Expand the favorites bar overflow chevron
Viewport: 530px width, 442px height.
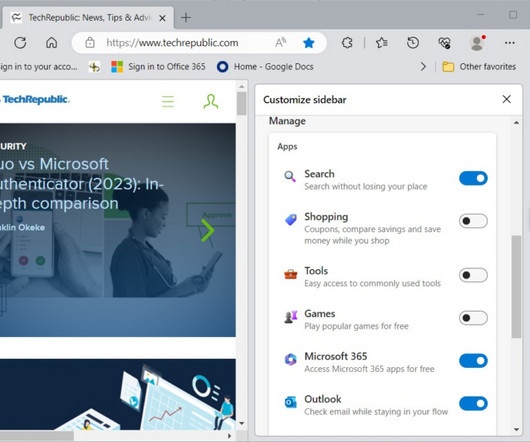[423, 67]
